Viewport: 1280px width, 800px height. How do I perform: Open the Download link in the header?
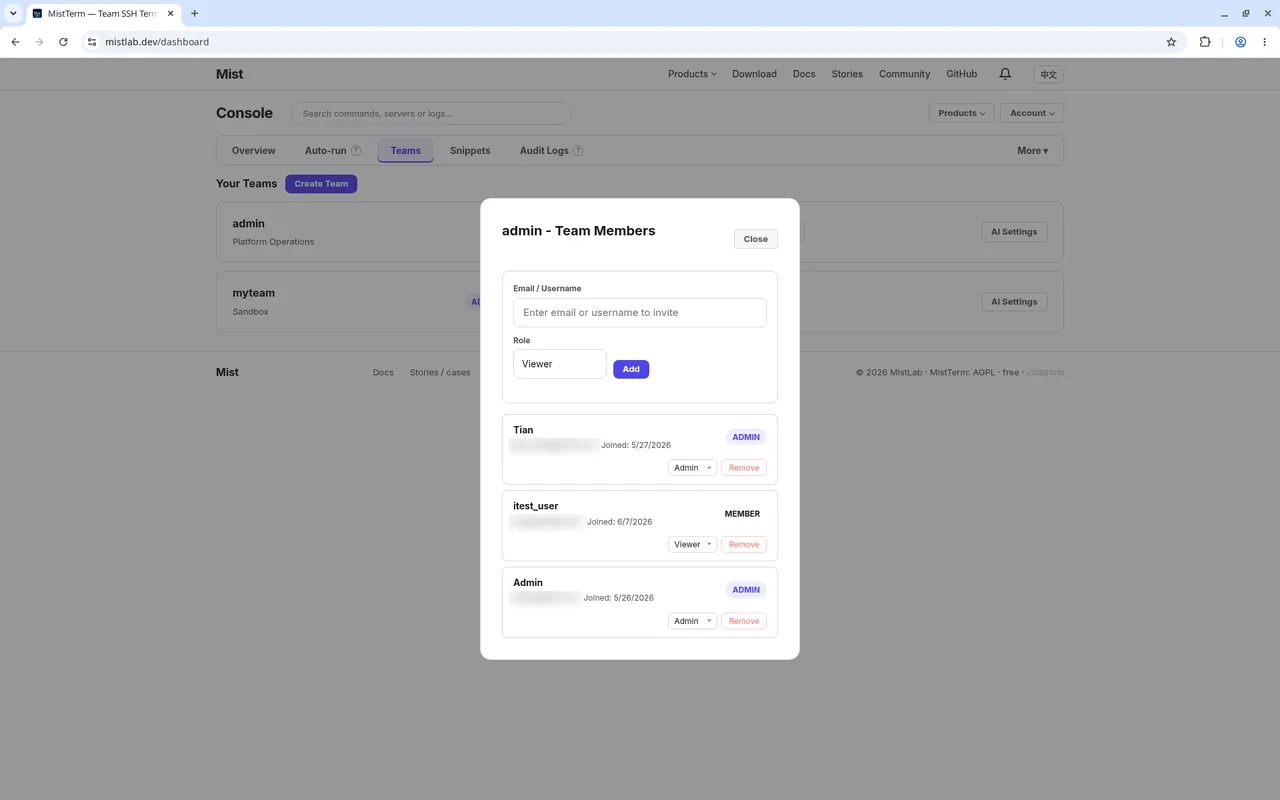click(x=754, y=74)
